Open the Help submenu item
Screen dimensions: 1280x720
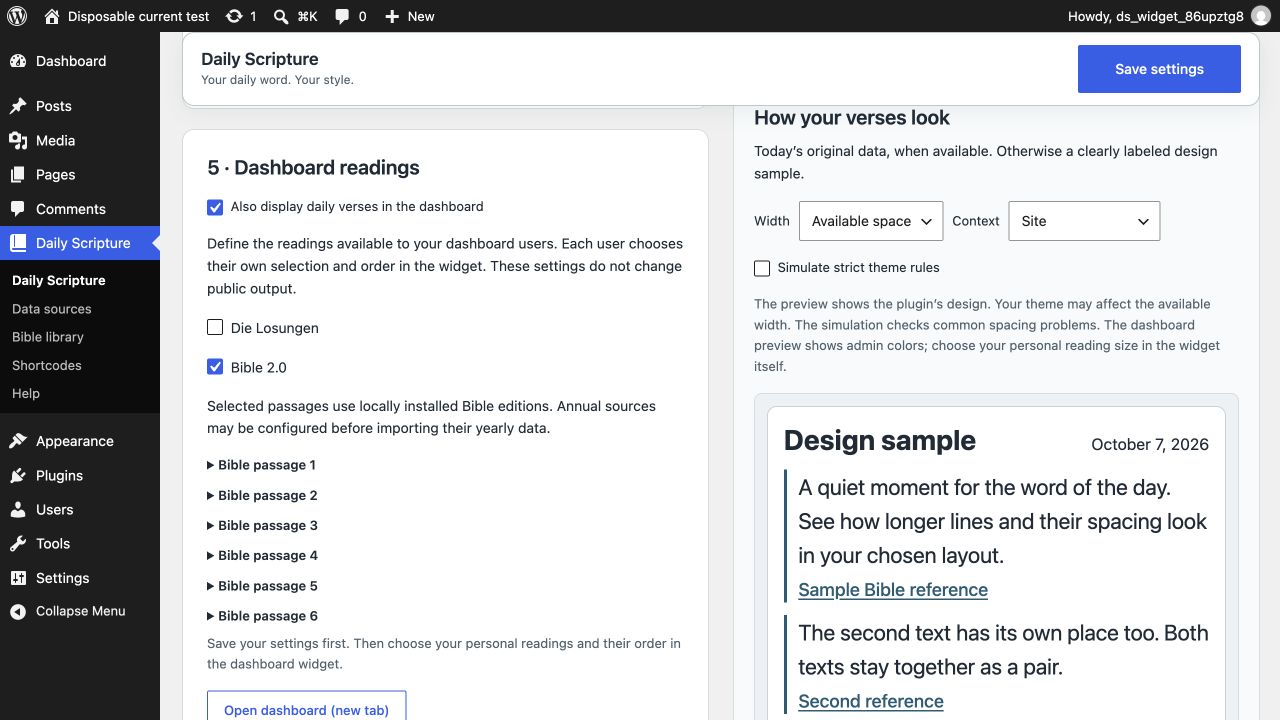(26, 393)
